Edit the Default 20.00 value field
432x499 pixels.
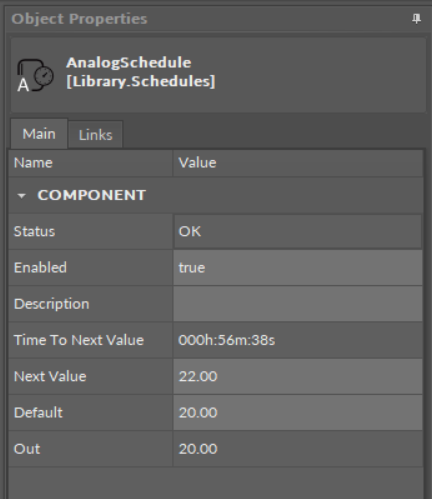tap(298, 413)
